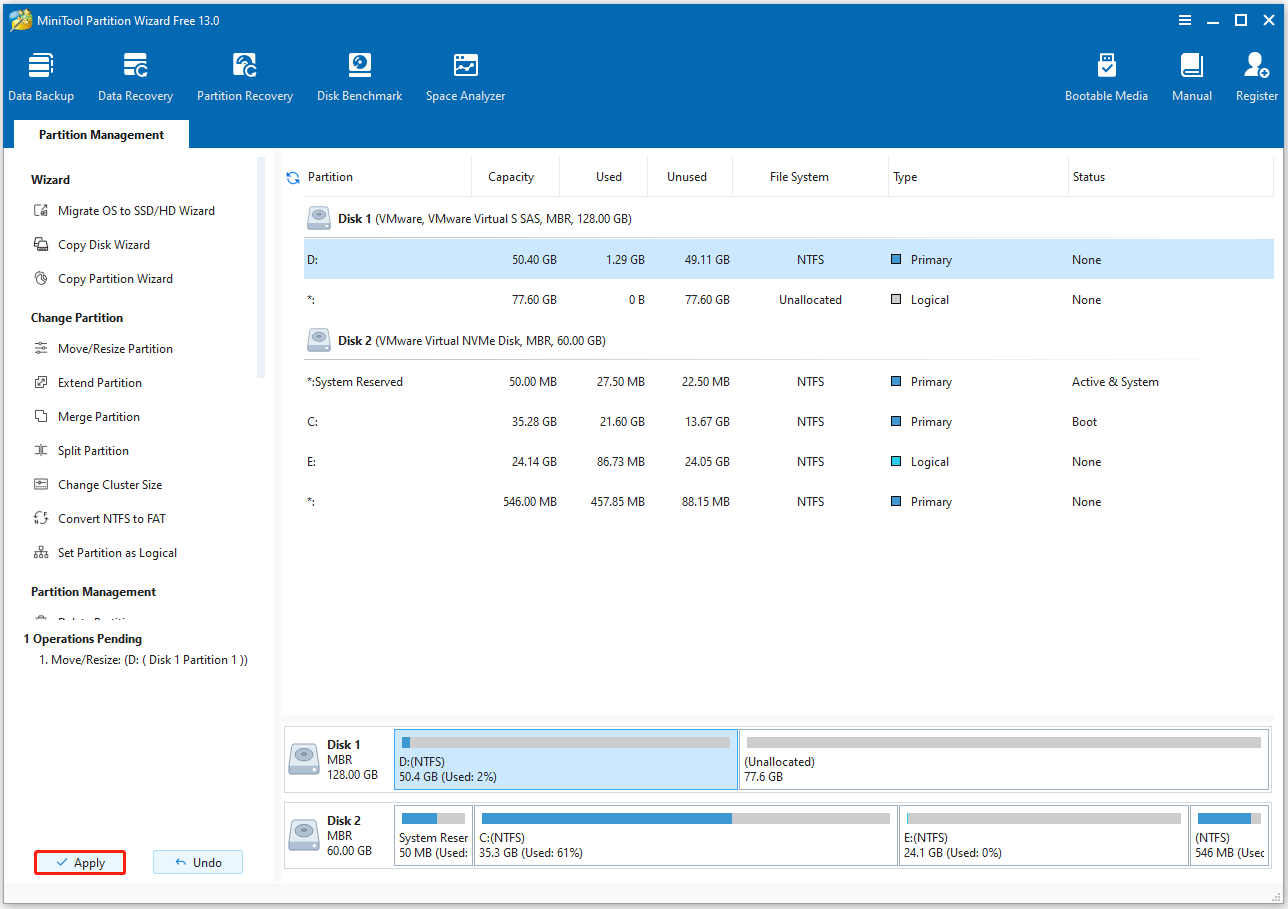Refresh the partition list
1288x909 pixels.
click(292, 177)
